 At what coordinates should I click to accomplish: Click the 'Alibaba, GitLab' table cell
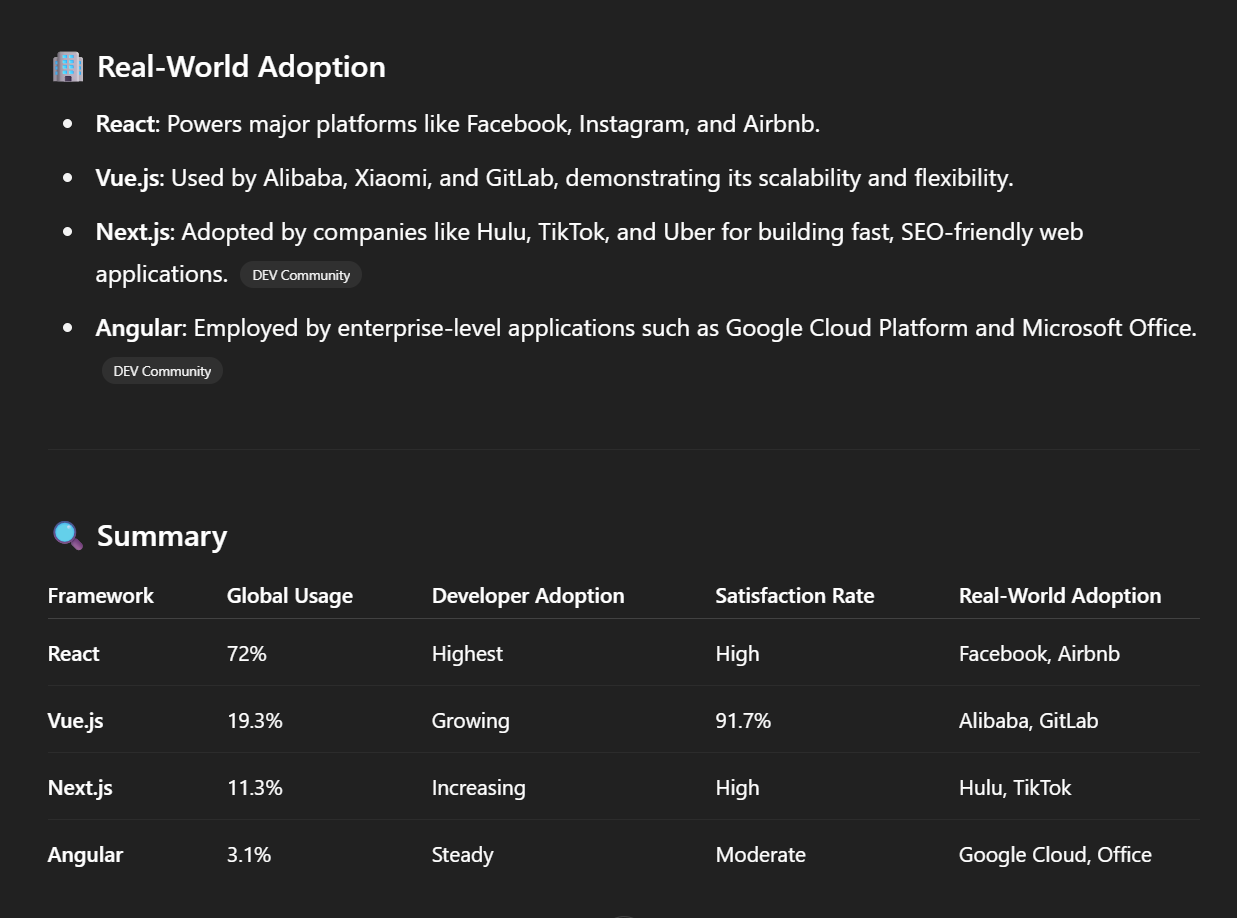click(1029, 721)
